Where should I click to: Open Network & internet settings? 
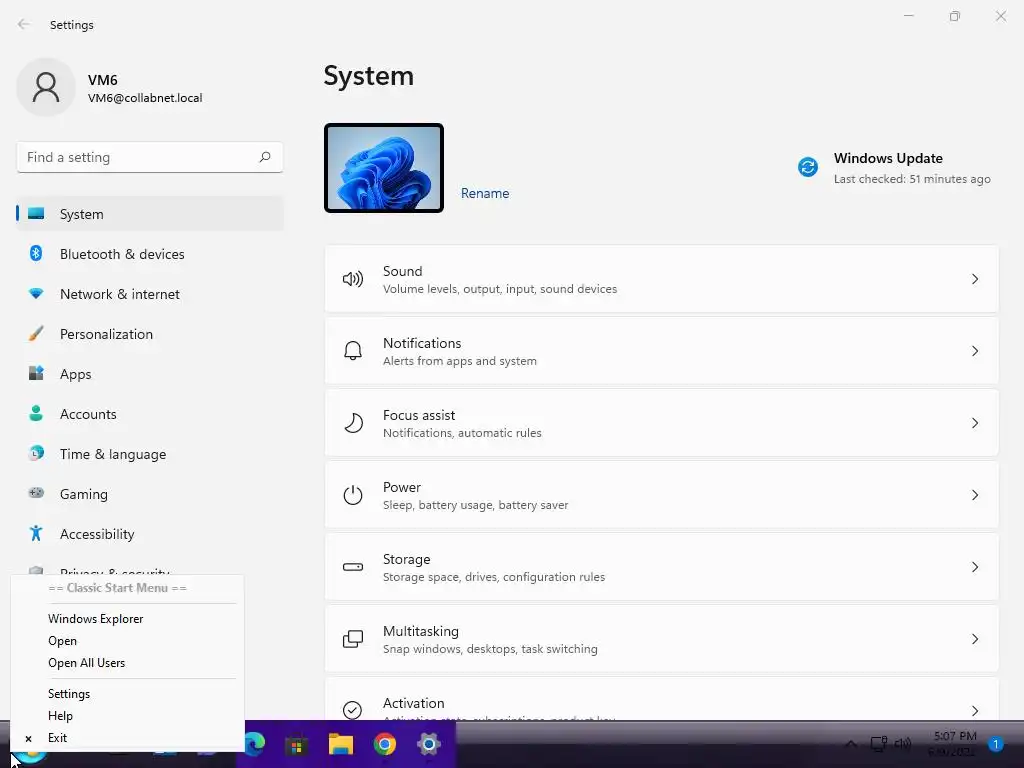point(150,294)
